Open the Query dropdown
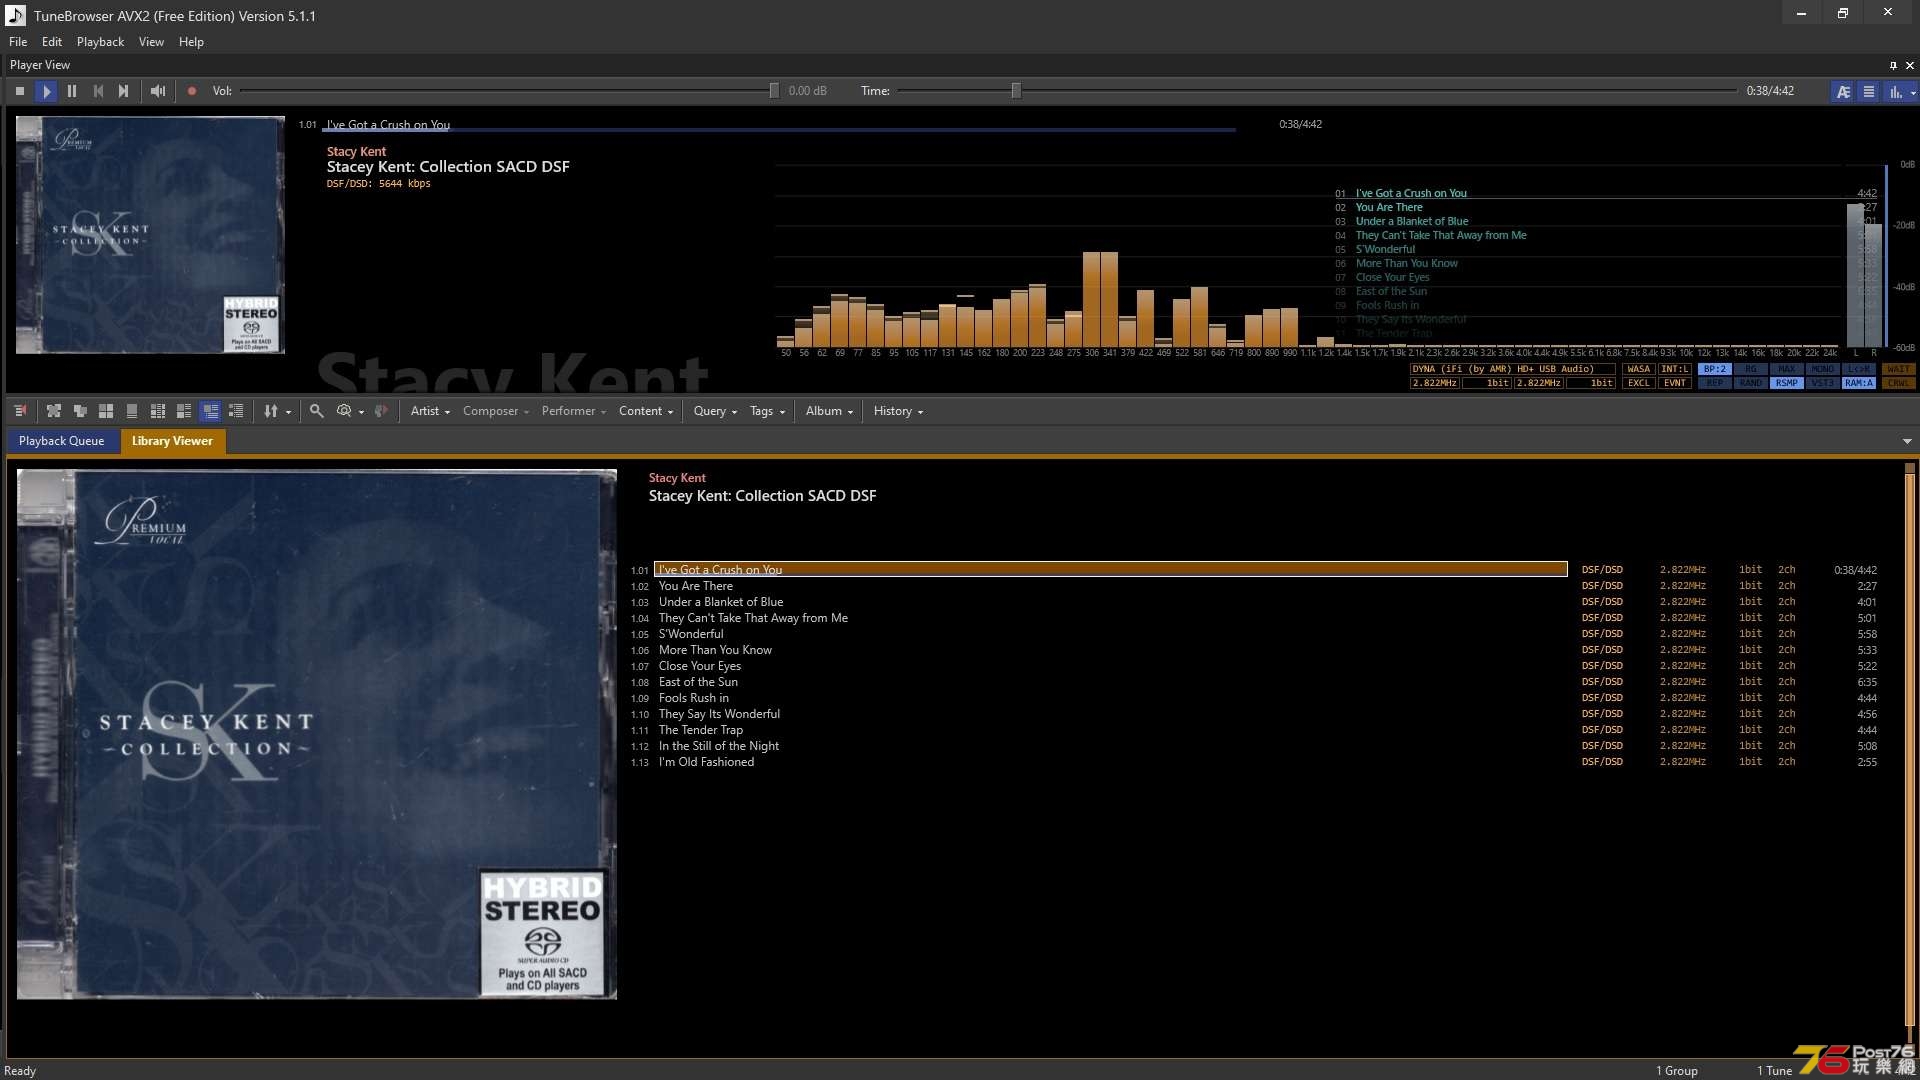The height and width of the screenshot is (1080, 1920). click(x=715, y=411)
